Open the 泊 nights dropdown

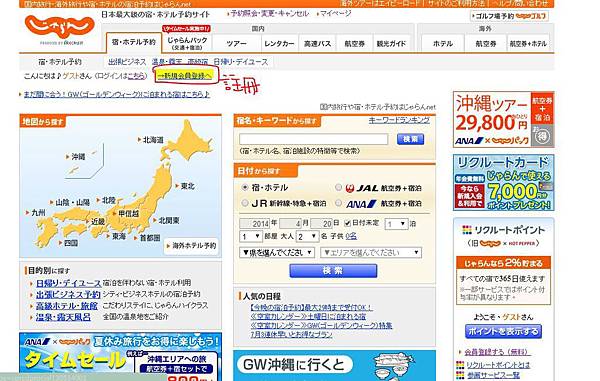pyautogui.click(x=396, y=223)
